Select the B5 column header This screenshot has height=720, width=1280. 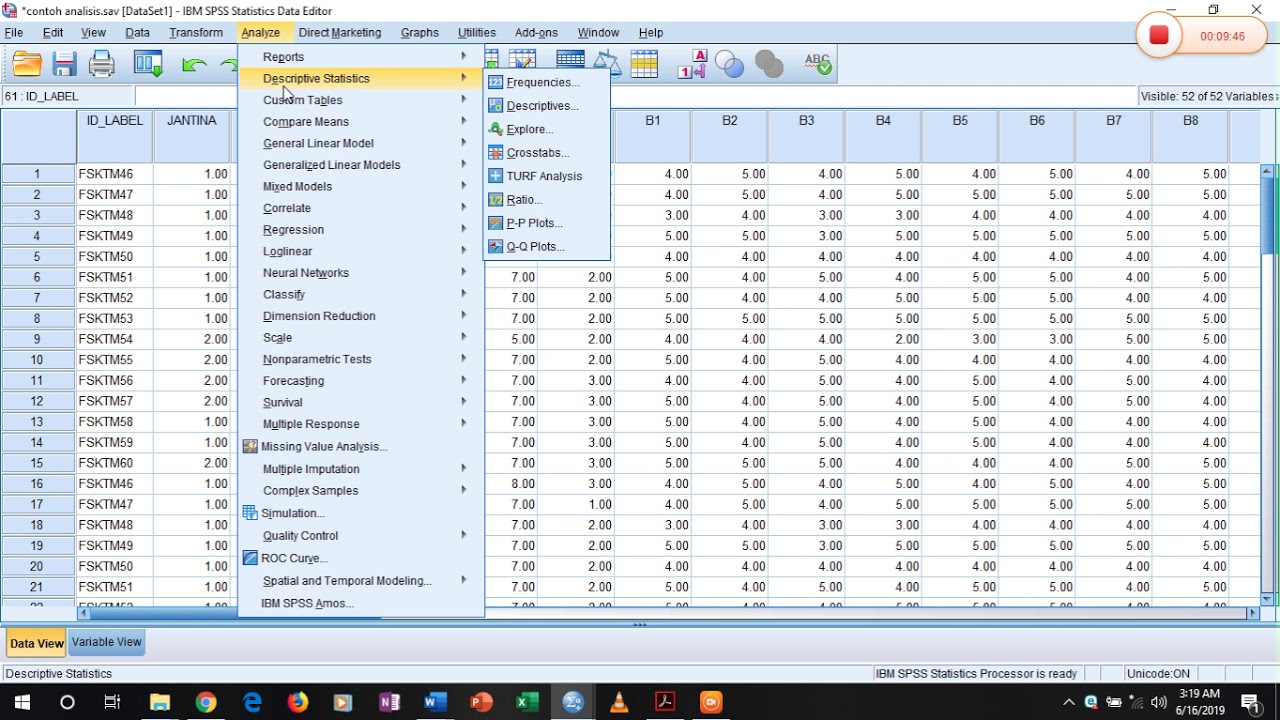(960, 135)
